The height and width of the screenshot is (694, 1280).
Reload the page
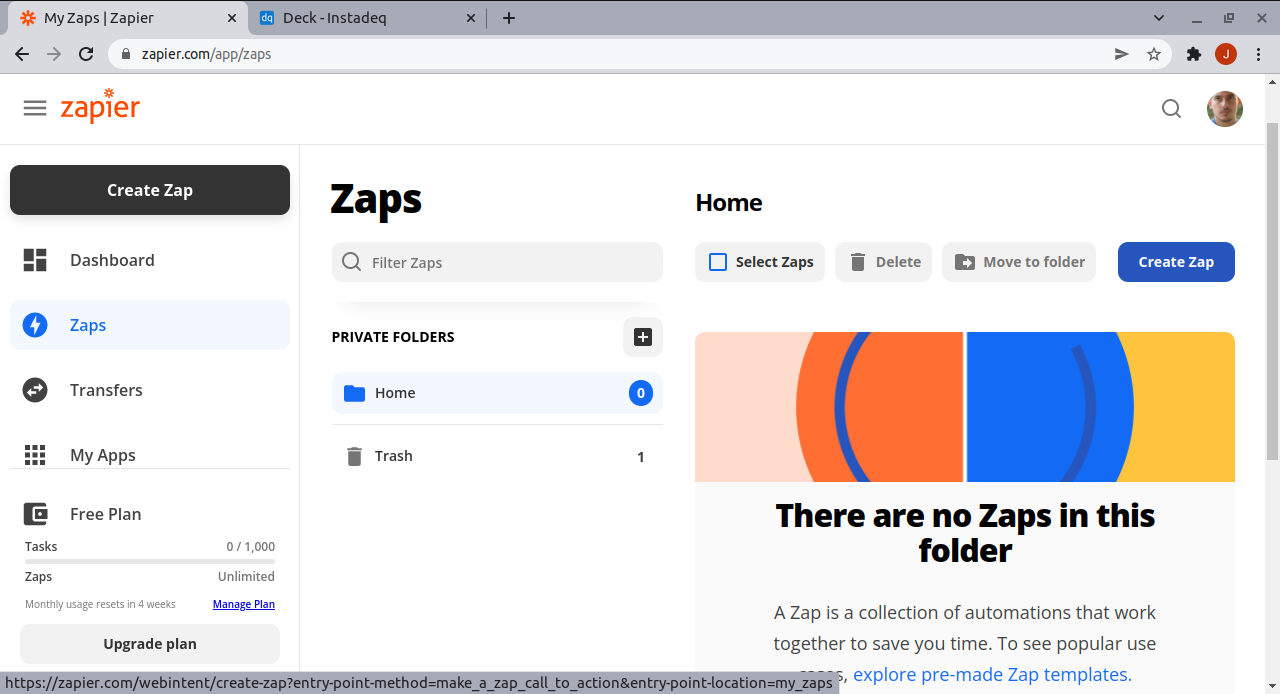click(86, 54)
